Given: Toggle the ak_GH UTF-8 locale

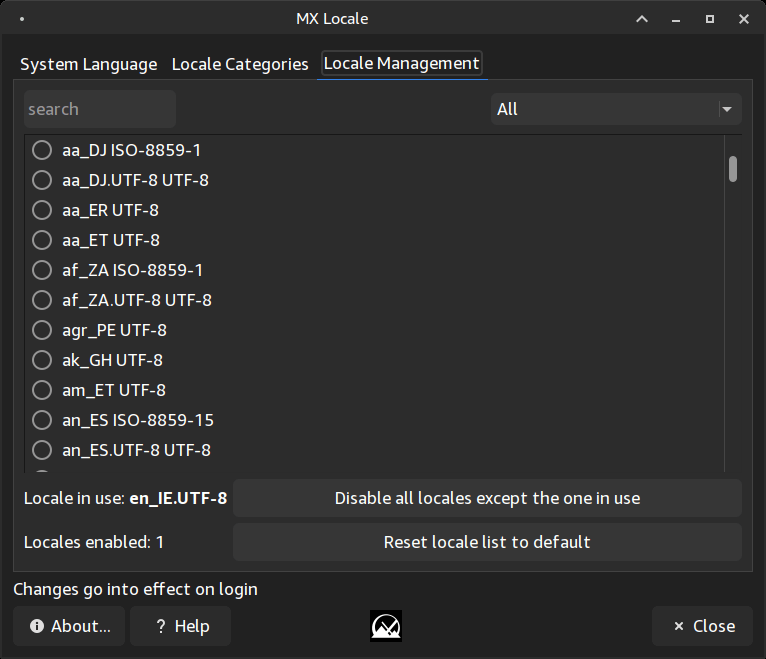Looking at the screenshot, I should point(42,360).
